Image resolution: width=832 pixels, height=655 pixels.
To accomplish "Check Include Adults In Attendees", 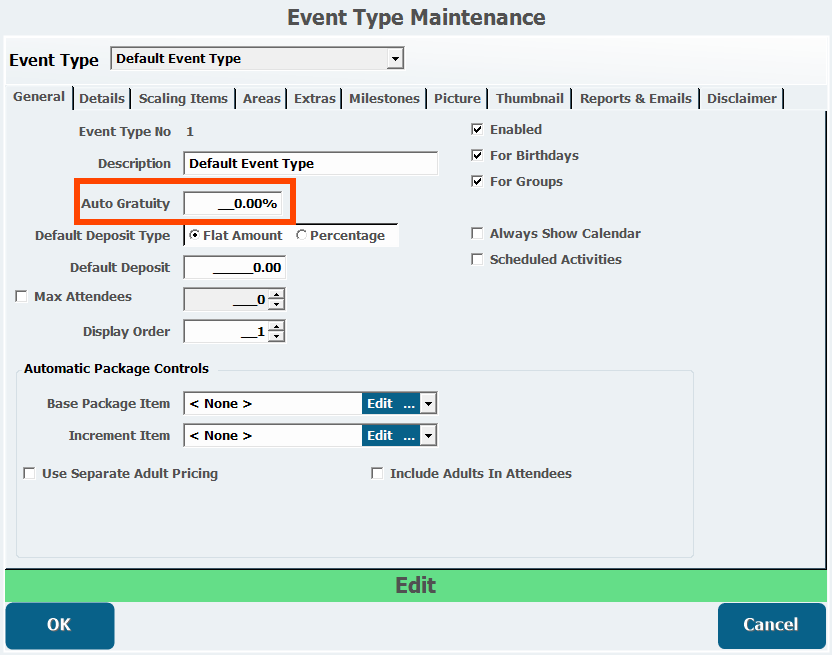I will [x=377, y=473].
